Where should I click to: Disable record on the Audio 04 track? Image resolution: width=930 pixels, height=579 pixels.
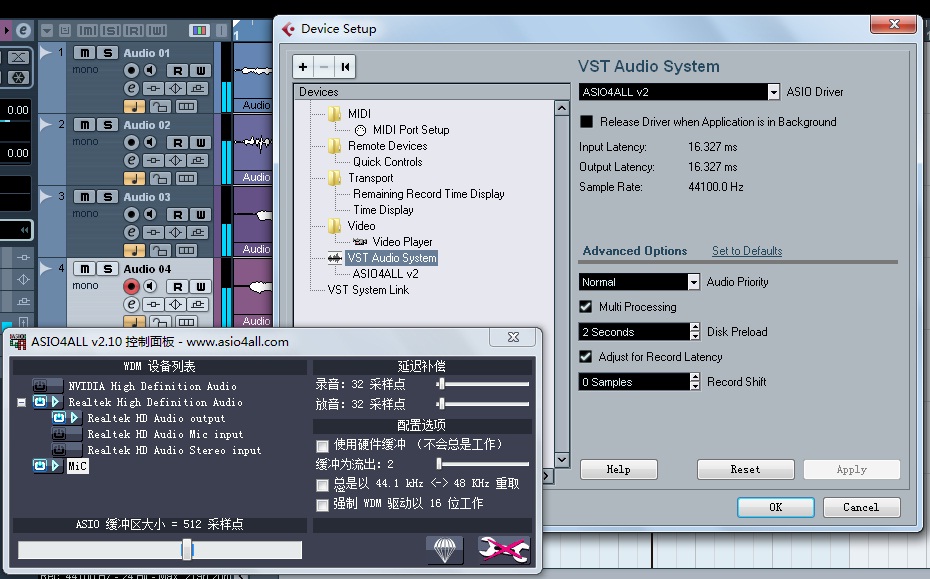(131, 287)
